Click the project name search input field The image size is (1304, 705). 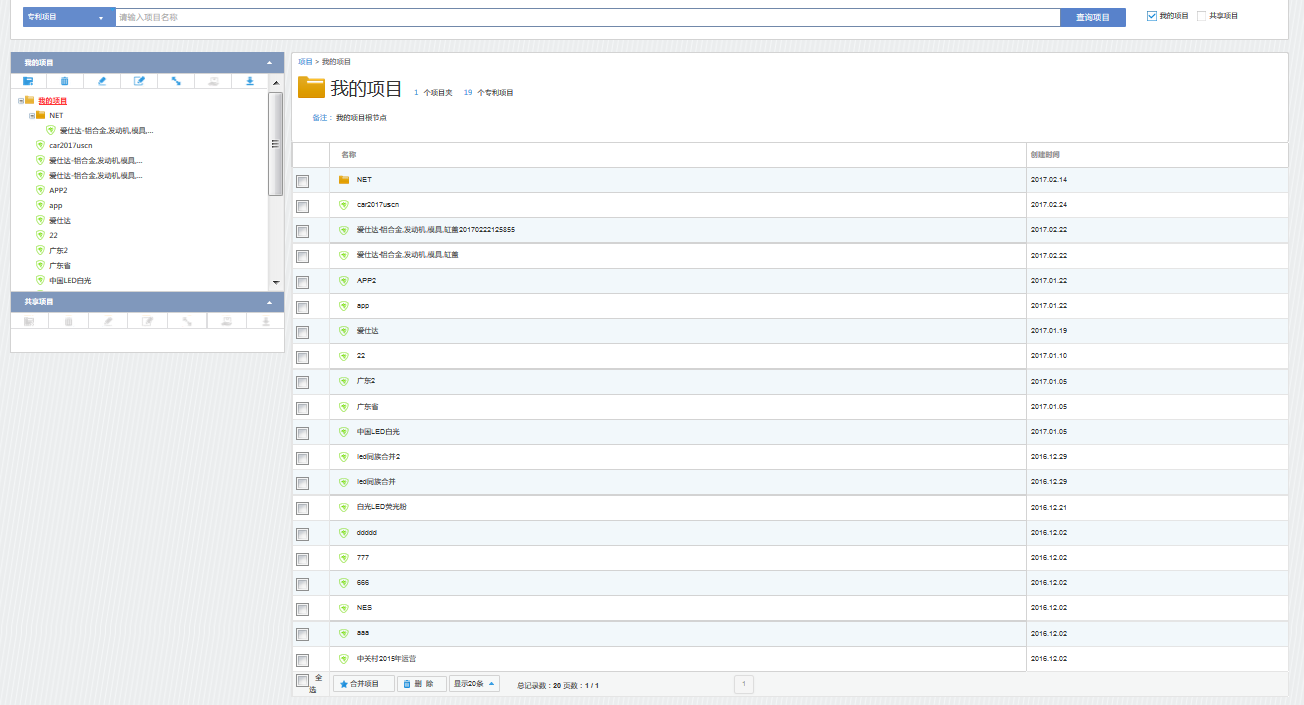[x=587, y=17]
